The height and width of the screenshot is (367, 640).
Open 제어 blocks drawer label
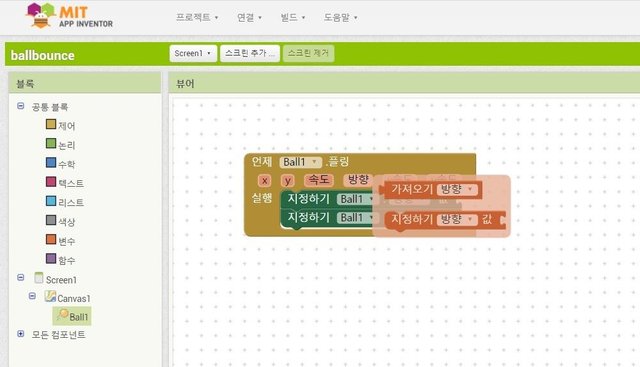pyautogui.click(x=67, y=126)
